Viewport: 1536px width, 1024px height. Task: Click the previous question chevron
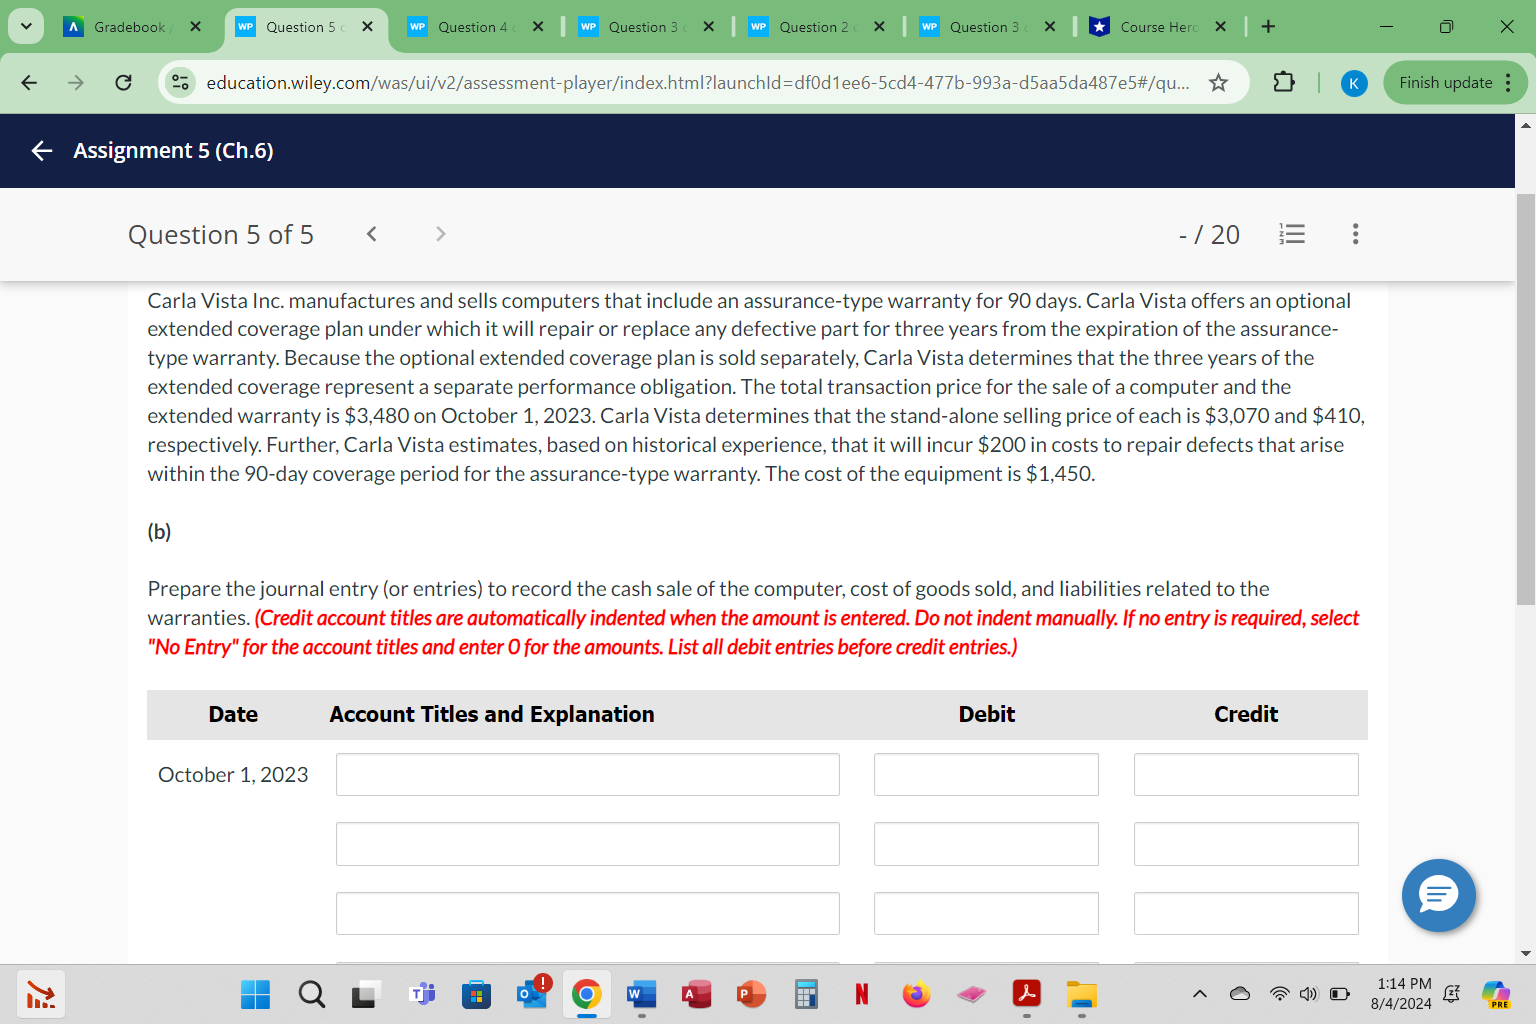point(371,233)
